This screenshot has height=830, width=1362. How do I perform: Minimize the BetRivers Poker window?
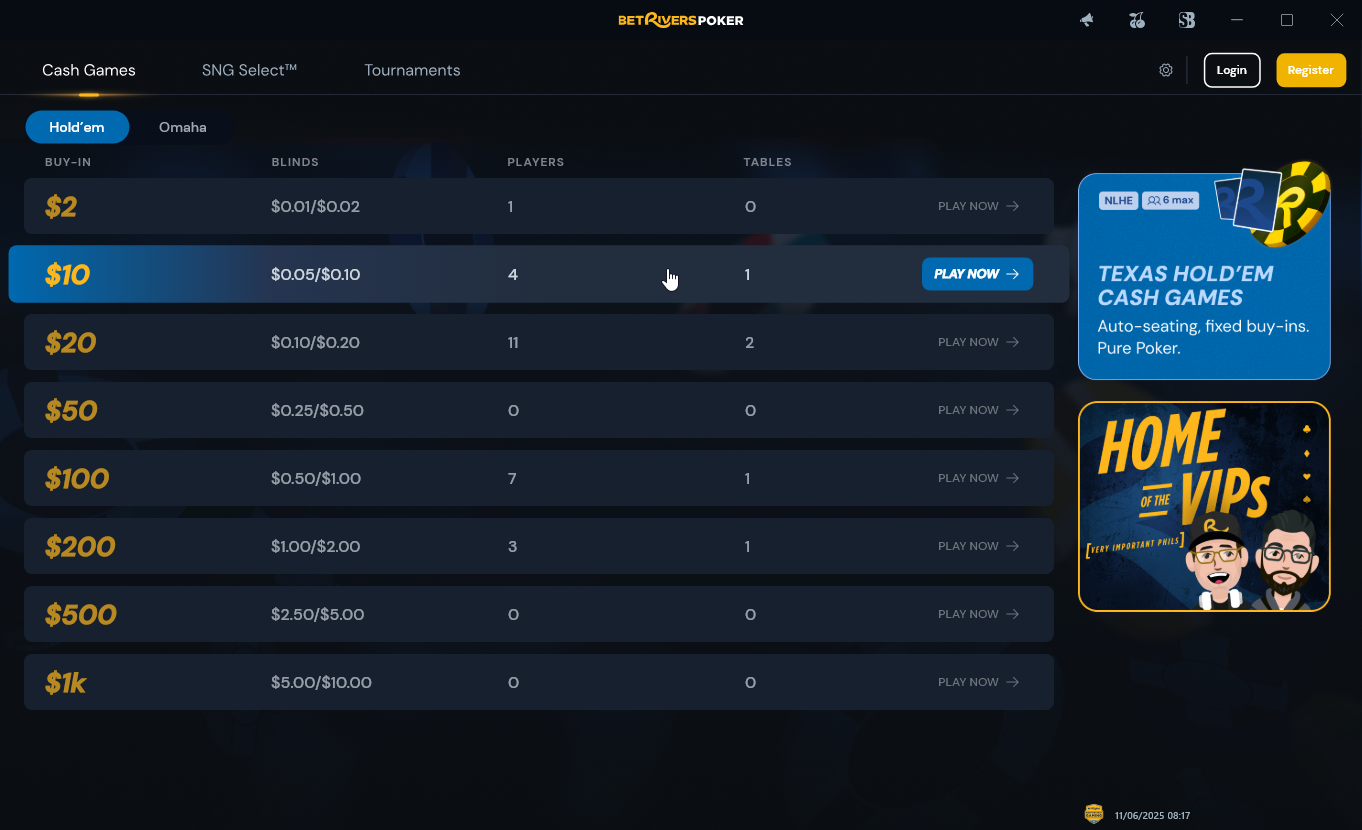1238,20
